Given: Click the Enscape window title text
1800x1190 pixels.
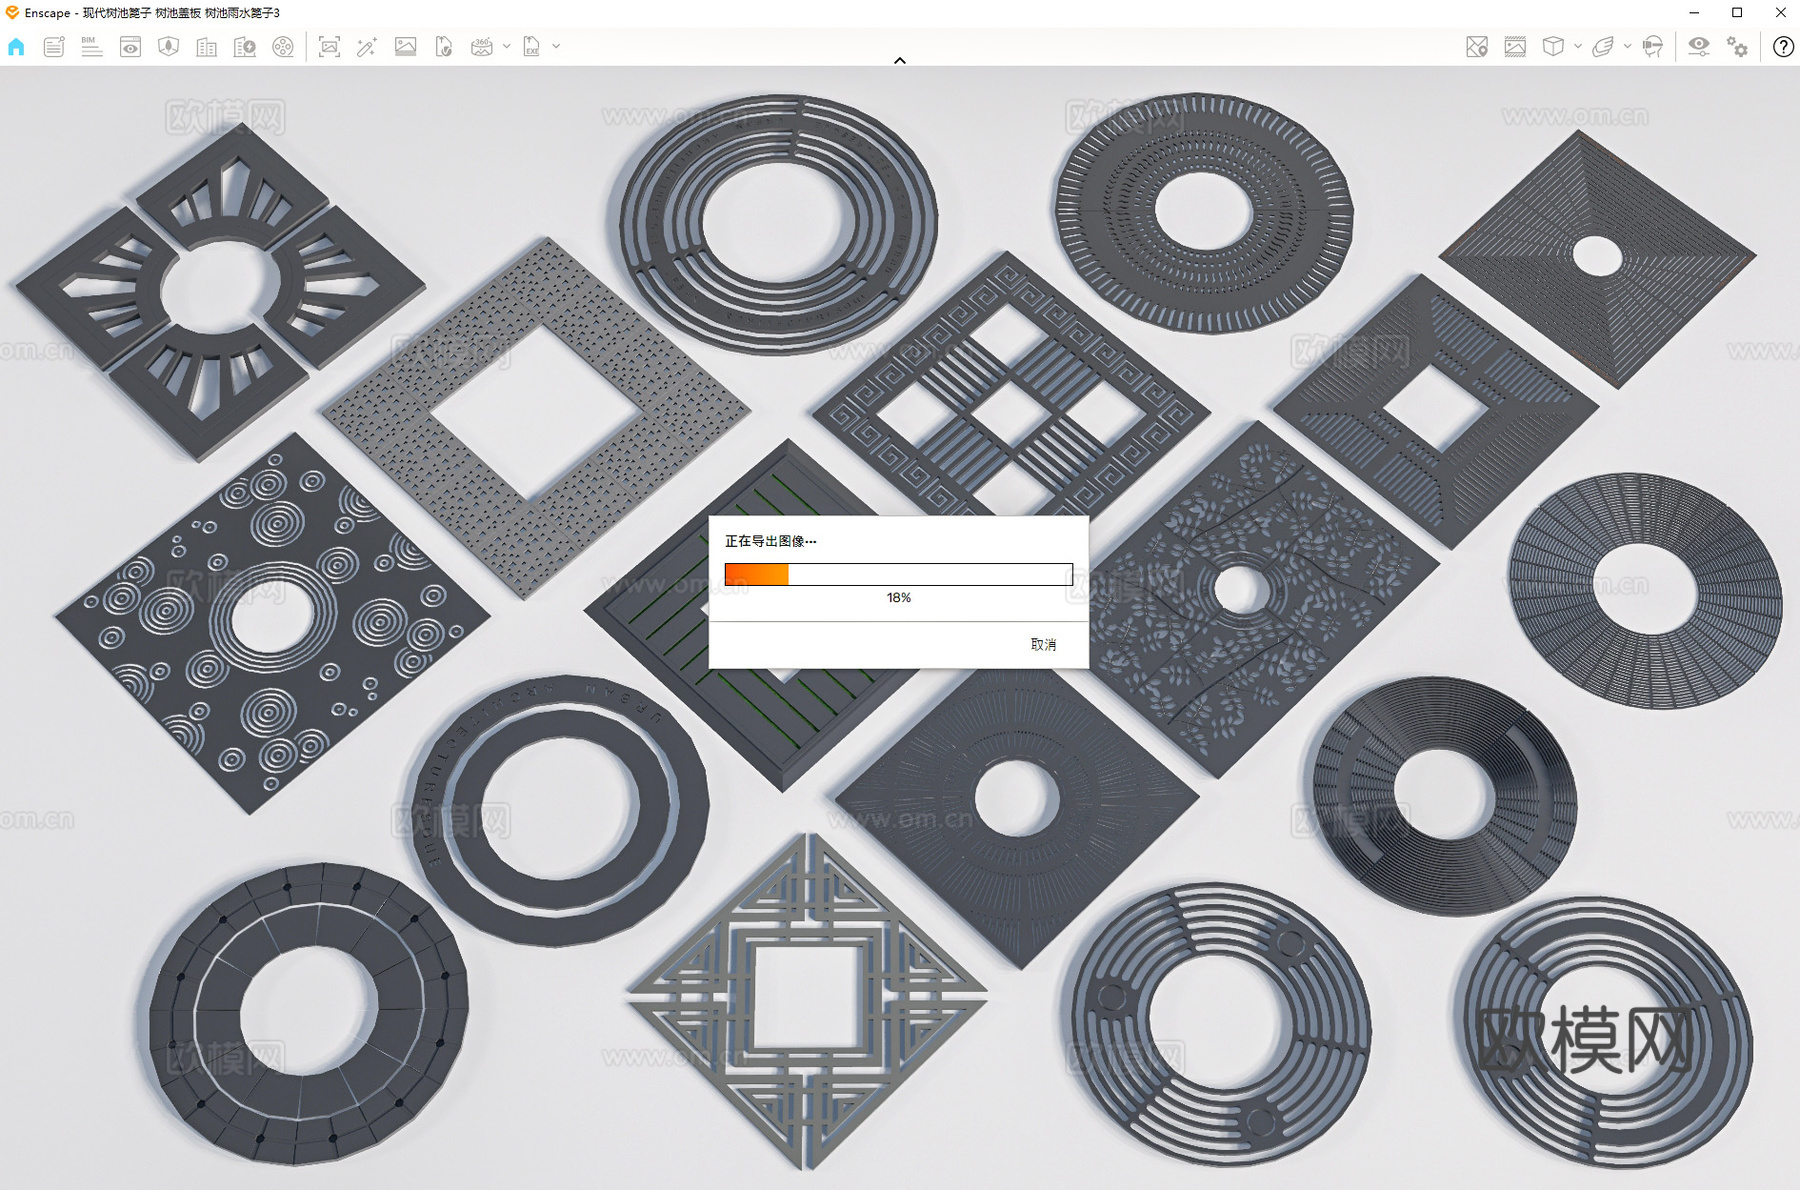Looking at the screenshot, I should 152,13.
